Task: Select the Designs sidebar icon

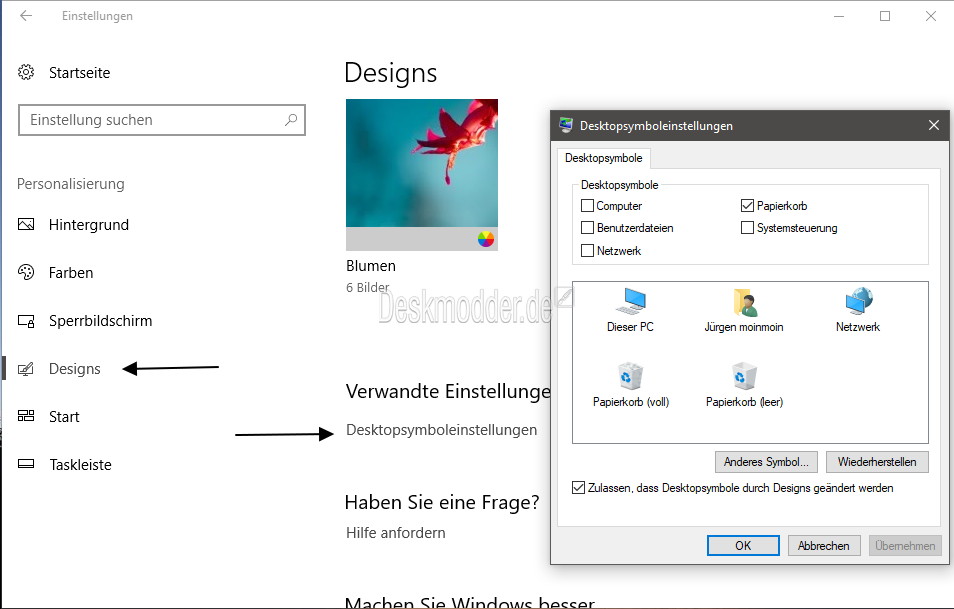Action: (26, 369)
